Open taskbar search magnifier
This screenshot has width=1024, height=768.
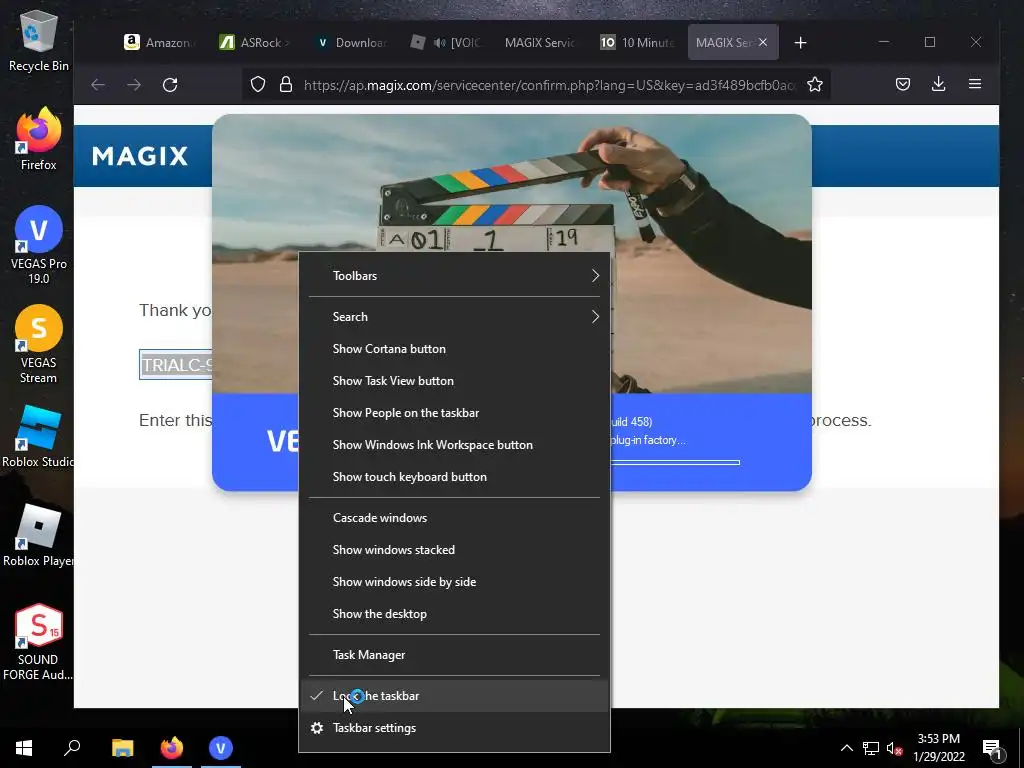click(x=72, y=748)
